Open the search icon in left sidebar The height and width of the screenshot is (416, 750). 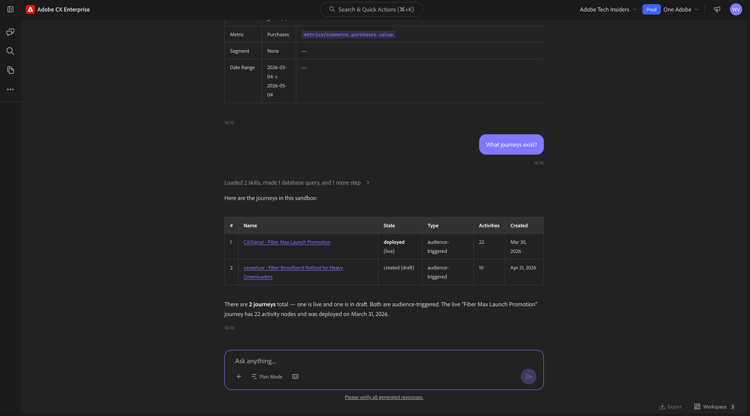pyautogui.click(x=10, y=51)
